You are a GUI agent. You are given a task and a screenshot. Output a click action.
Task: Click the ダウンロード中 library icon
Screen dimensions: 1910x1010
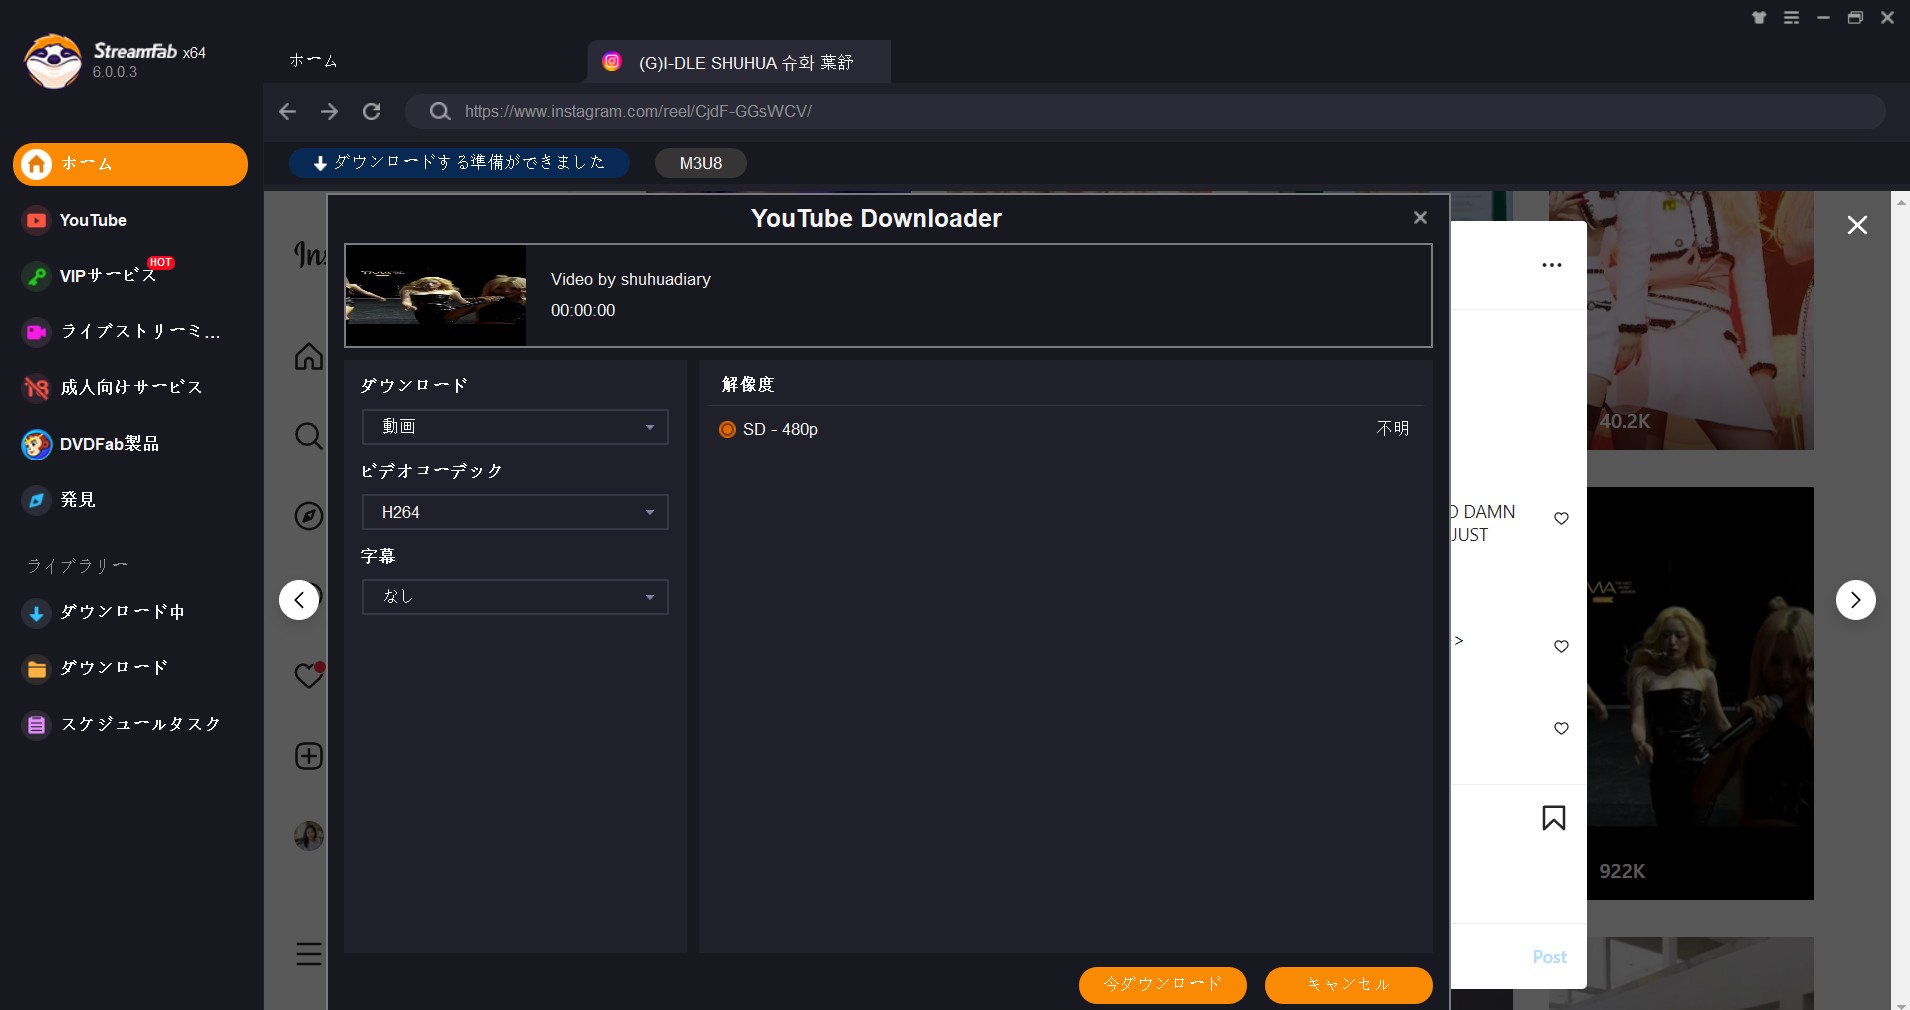[x=37, y=612]
